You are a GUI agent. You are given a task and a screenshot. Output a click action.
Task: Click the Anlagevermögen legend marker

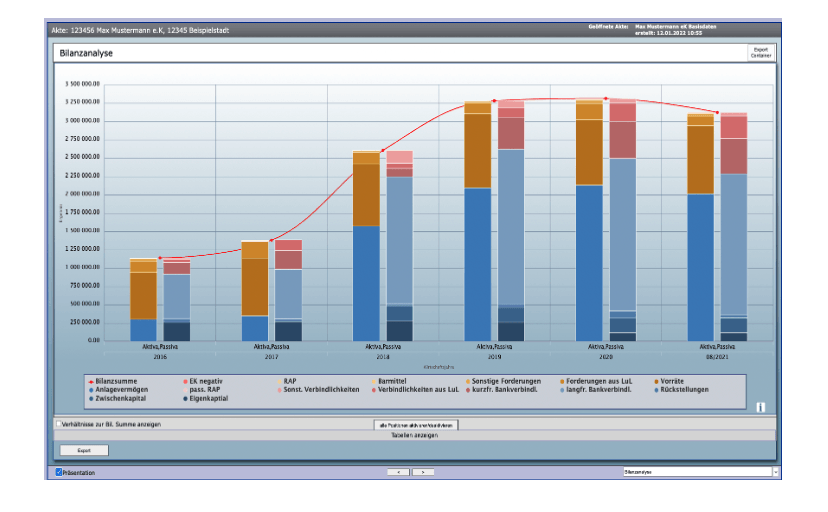(x=92, y=389)
